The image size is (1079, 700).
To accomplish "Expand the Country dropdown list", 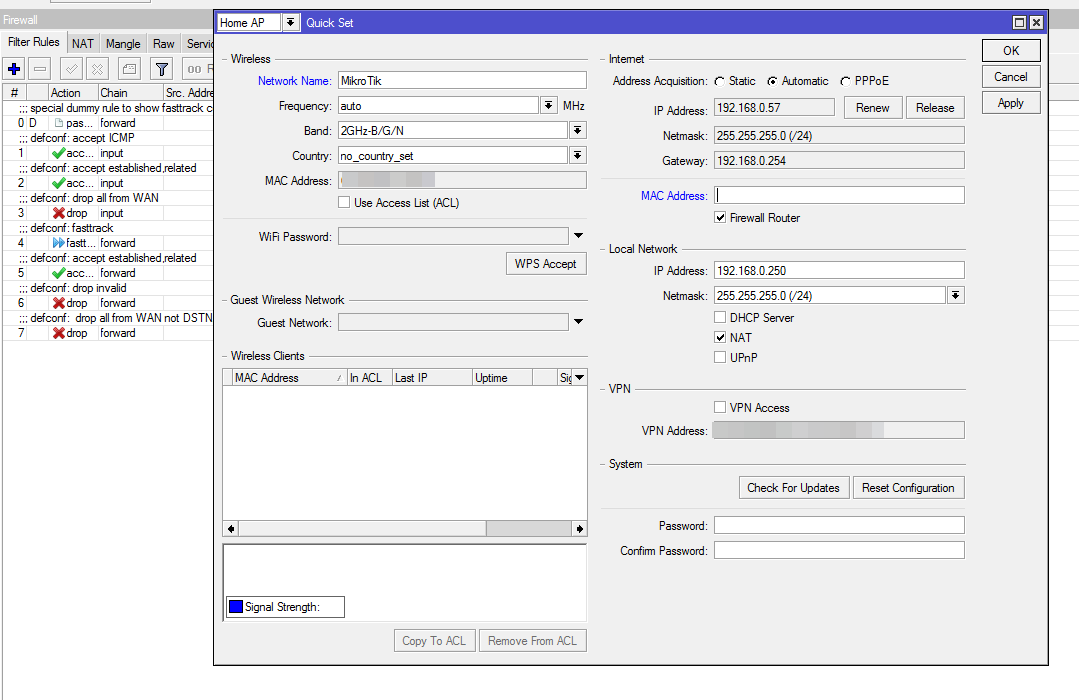I will (x=578, y=156).
